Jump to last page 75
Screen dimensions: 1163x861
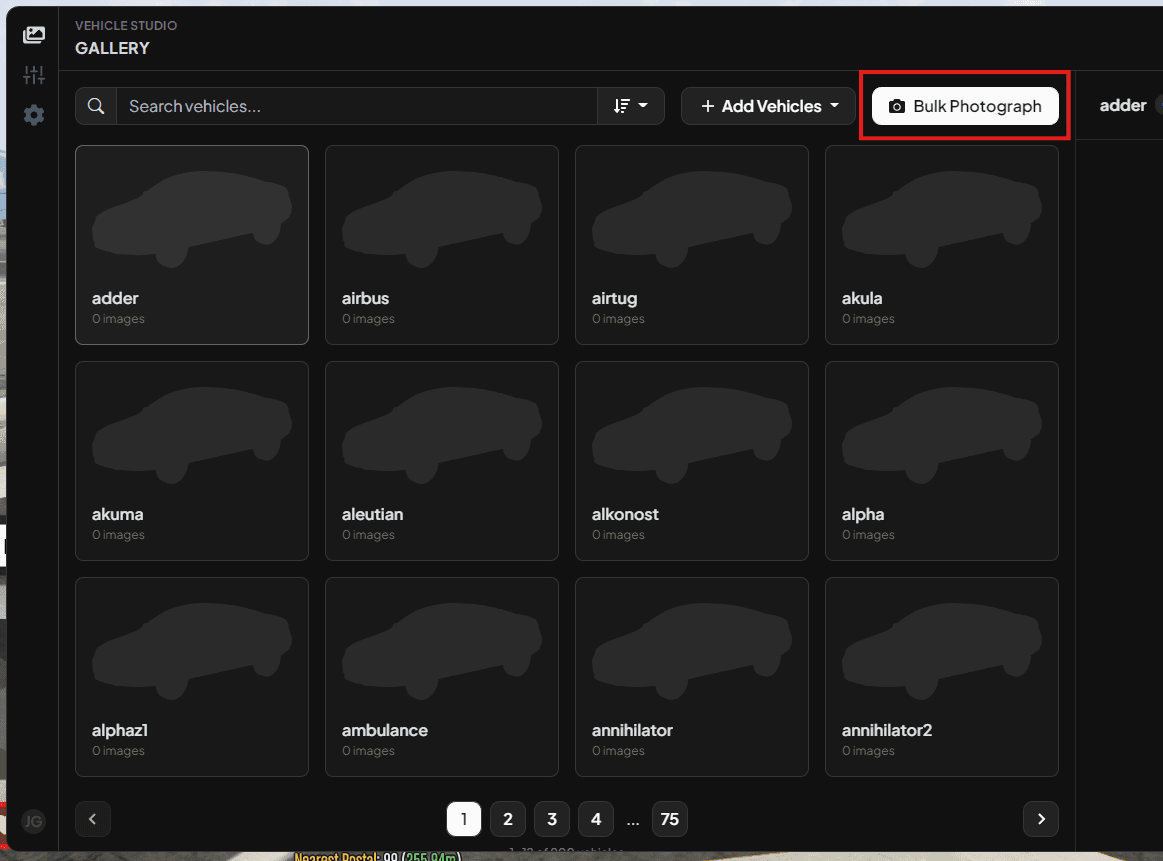point(670,819)
